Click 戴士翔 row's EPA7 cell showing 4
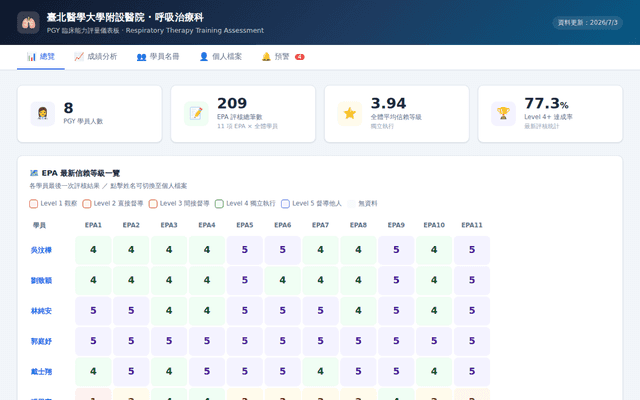The width and height of the screenshot is (640, 400). click(x=320, y=371)
